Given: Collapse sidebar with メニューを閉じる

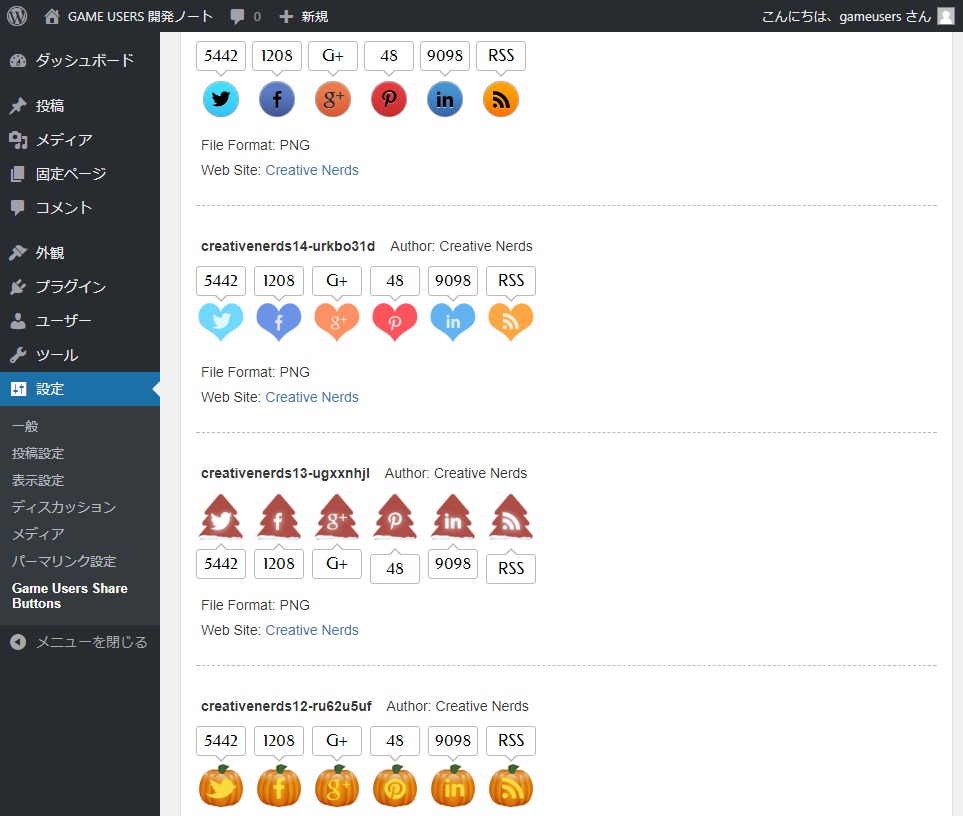Looking at the screenshot, I should click(80, 642).
